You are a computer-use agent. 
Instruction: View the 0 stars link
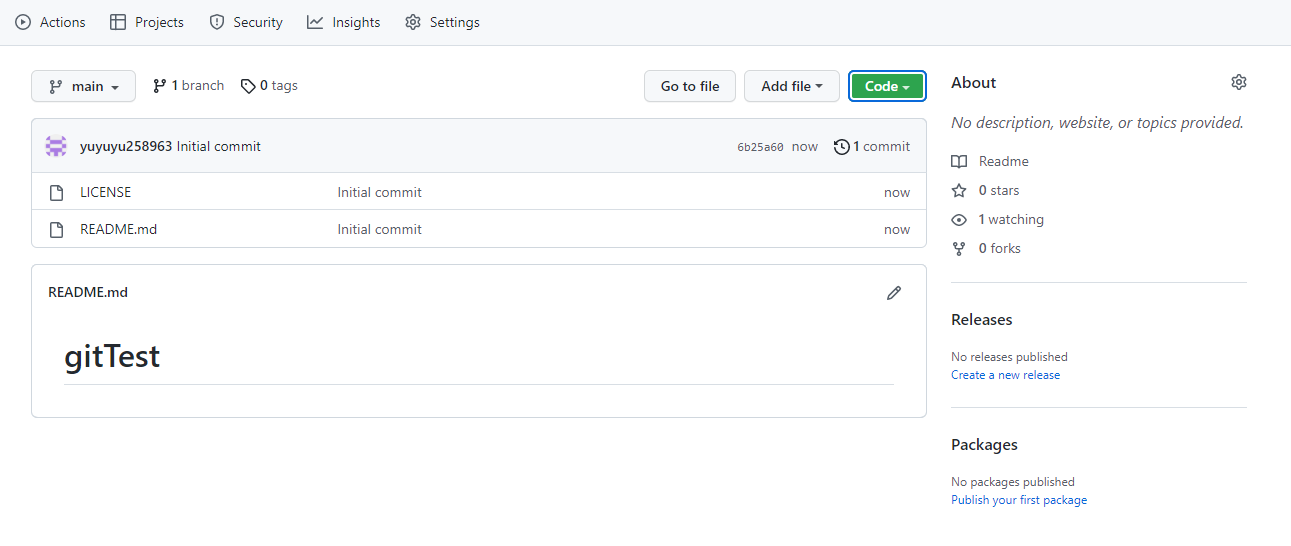tap(986, 190)
